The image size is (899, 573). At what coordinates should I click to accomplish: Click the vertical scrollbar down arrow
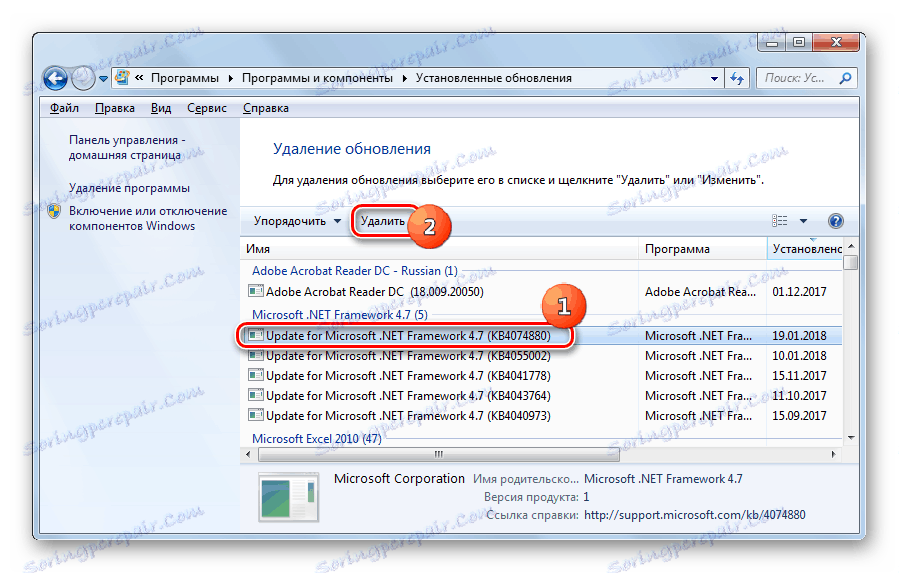(x=851, y=438)
